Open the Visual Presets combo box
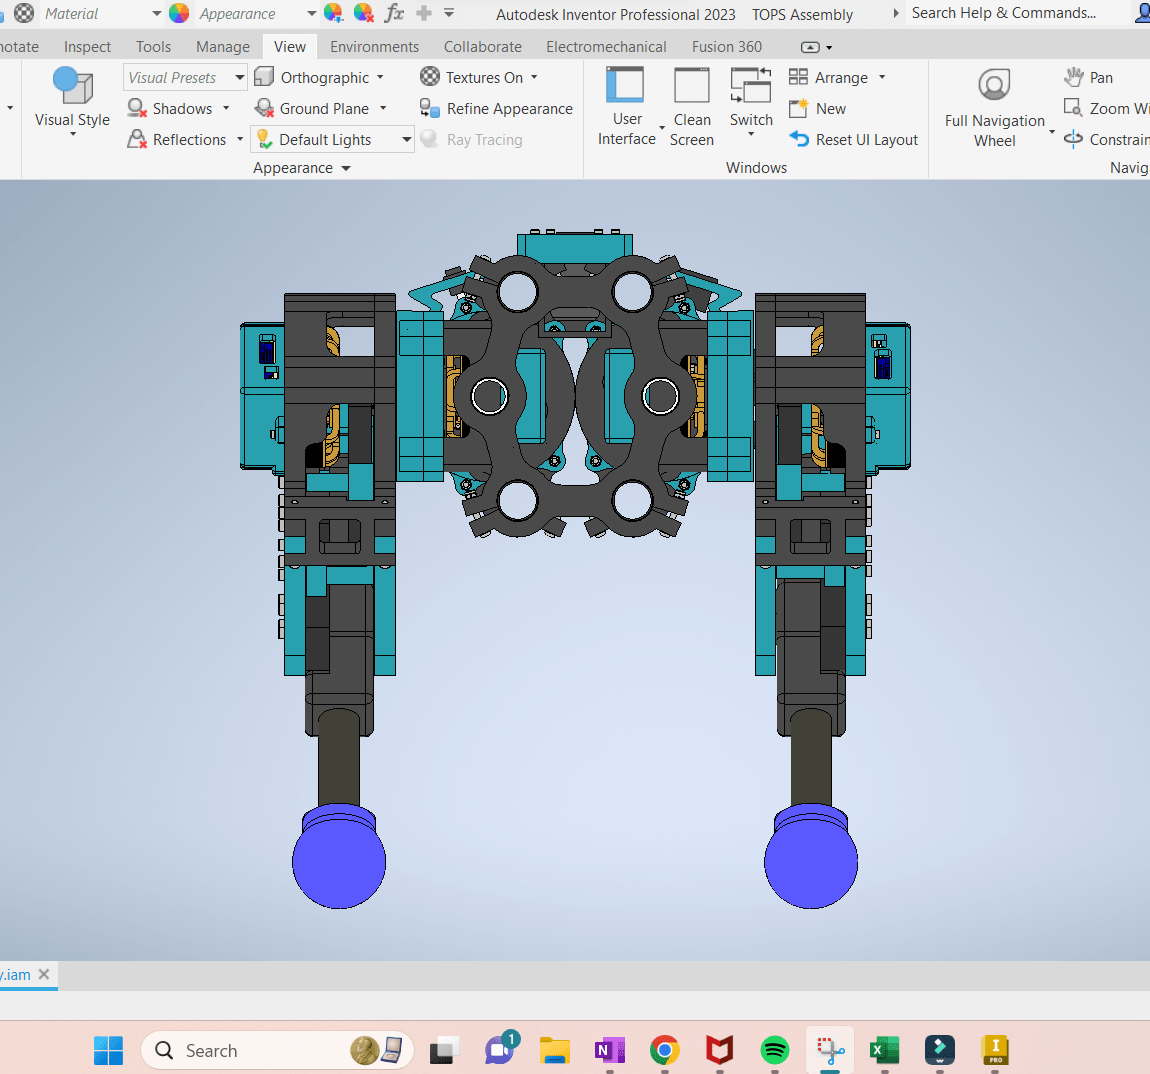 point(185,78)
